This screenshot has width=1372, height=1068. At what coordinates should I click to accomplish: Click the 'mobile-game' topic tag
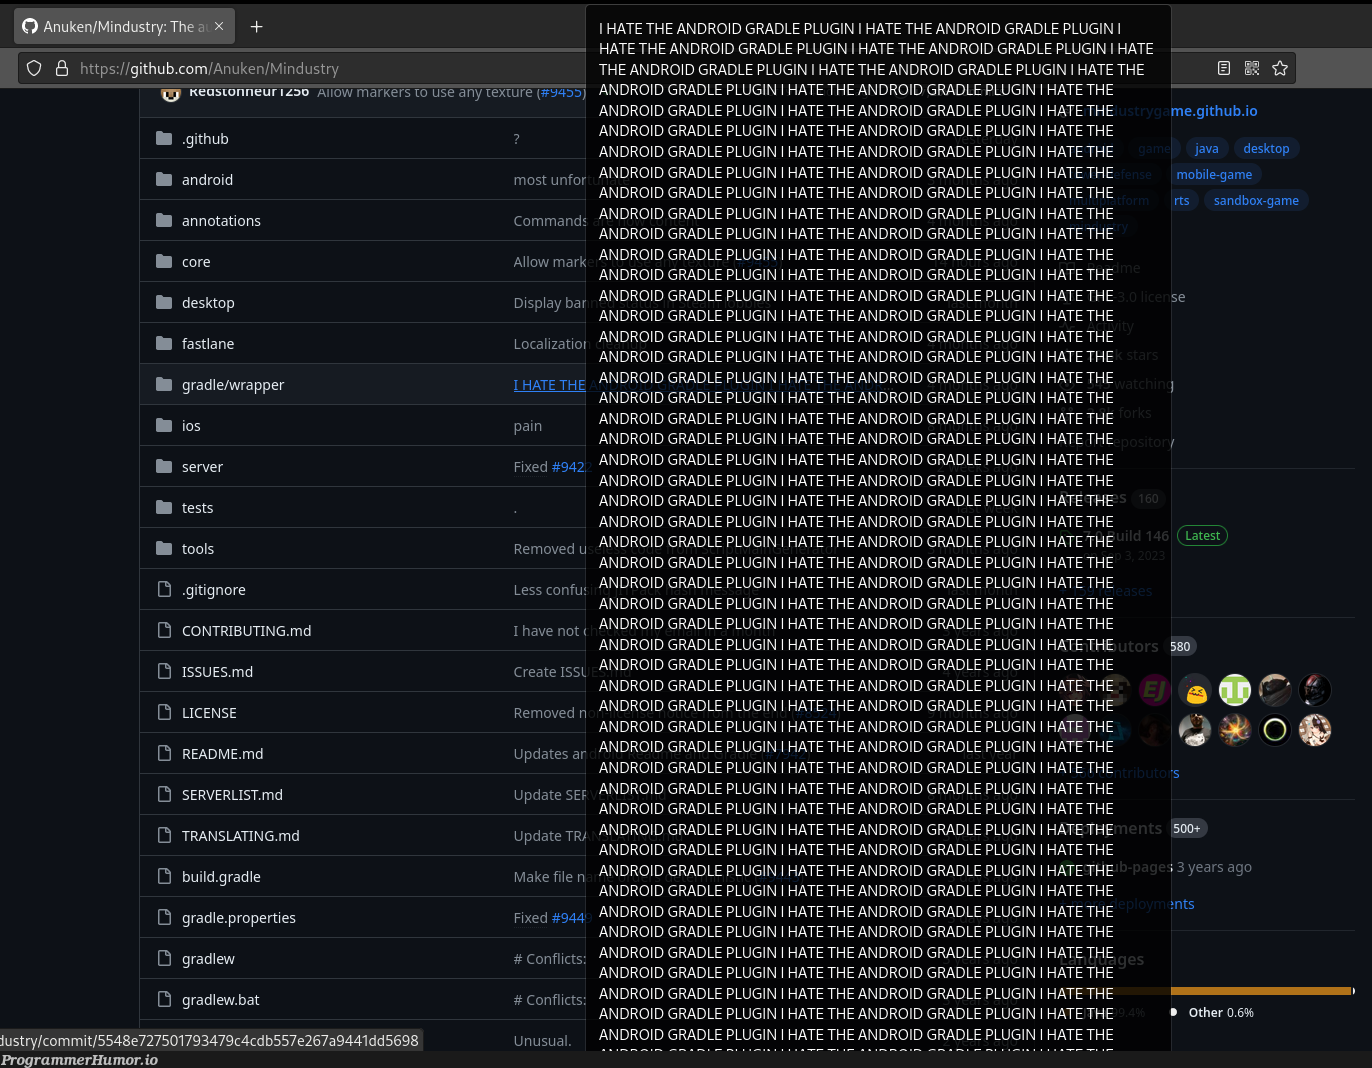(x=1214, y=175)
